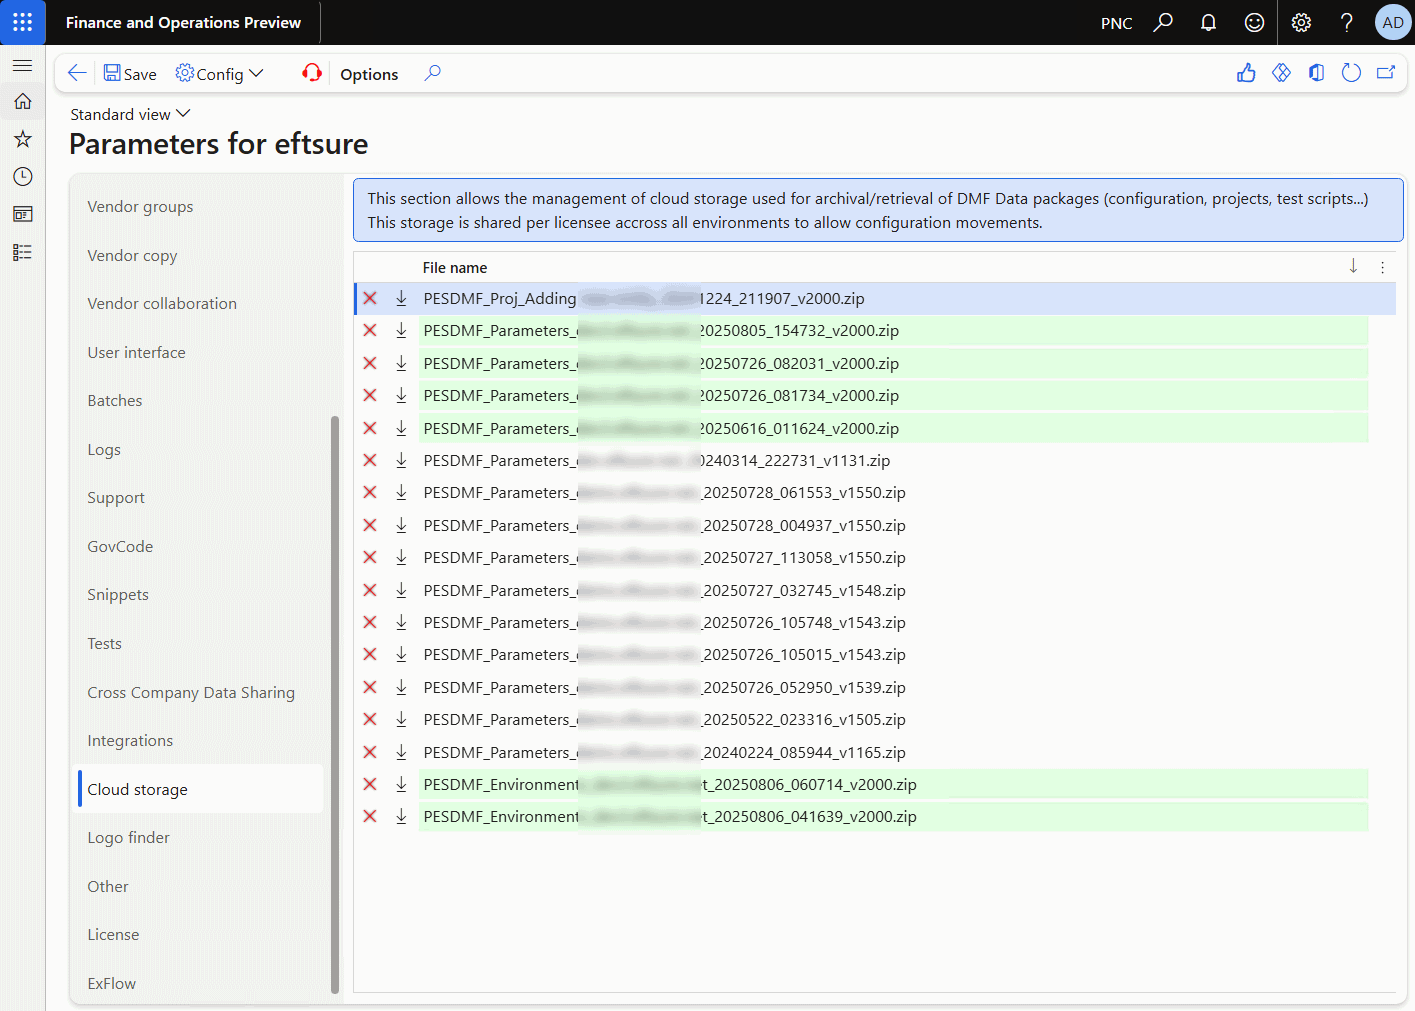Click the sidebar tab list scrollbar

(x=335, y=705)
